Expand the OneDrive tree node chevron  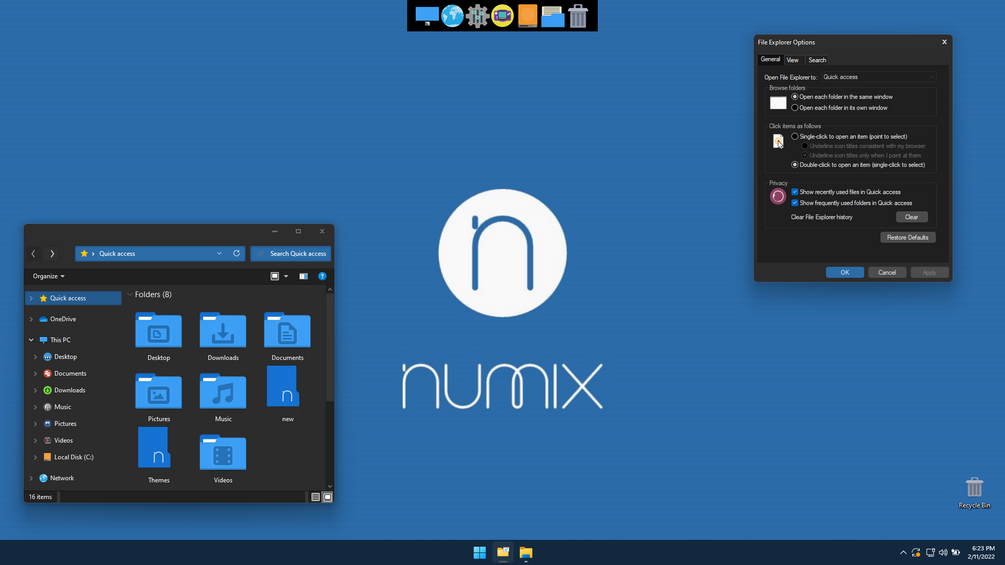pos(31,319)
